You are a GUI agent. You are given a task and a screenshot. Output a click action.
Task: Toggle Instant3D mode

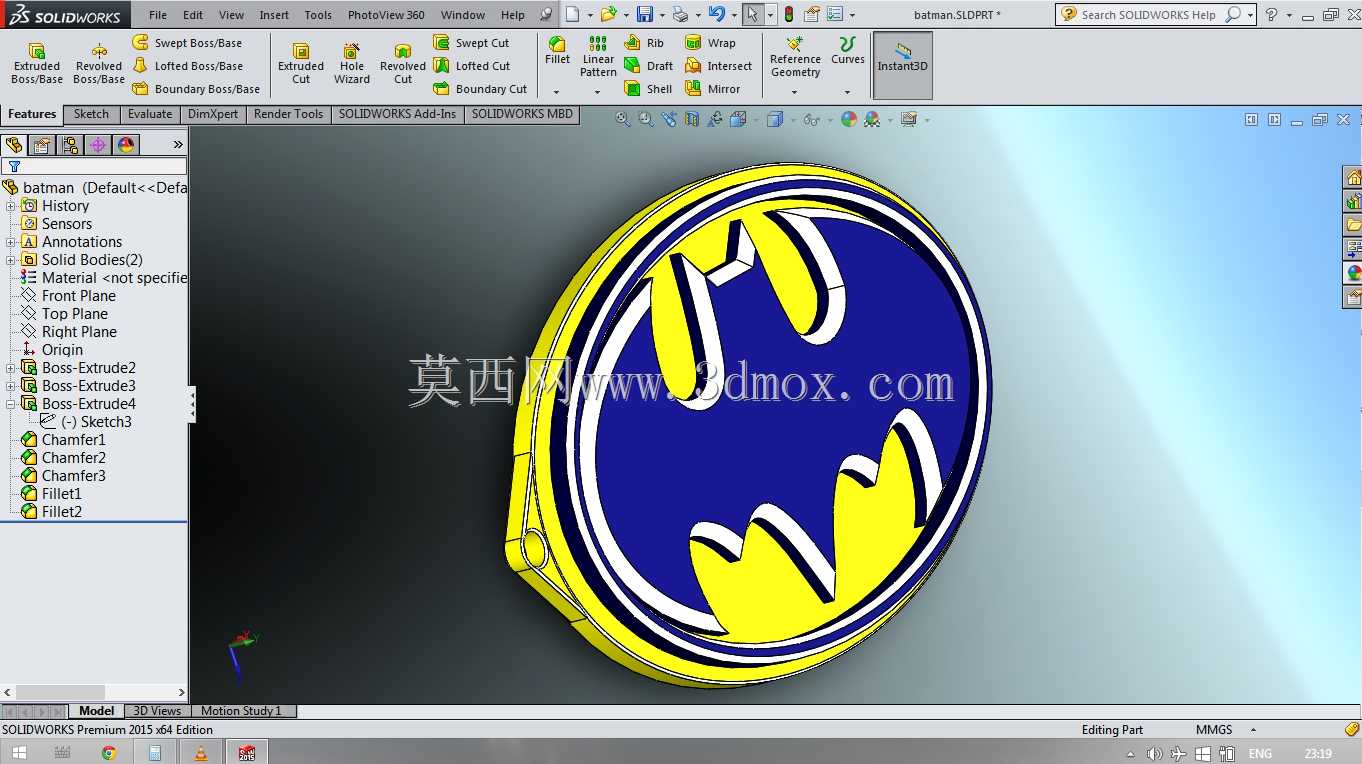pyautogui.click(x=903, y=65)
